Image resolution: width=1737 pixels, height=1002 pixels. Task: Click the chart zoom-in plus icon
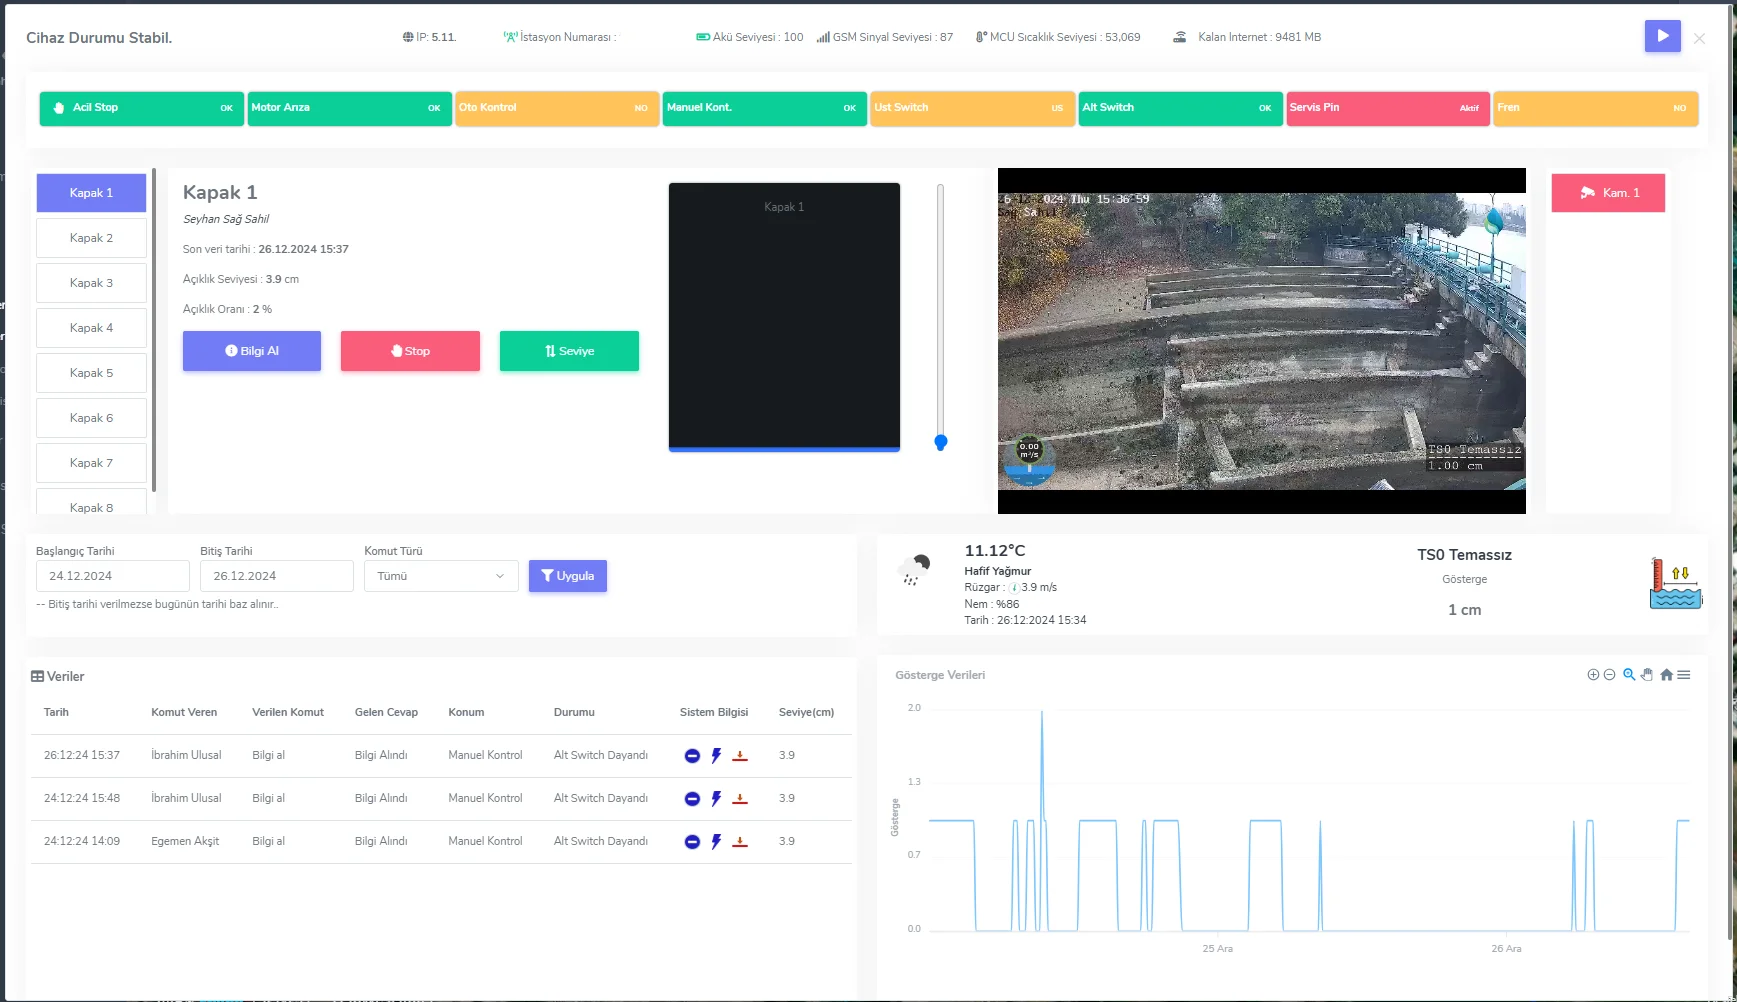coord(1593,675)
